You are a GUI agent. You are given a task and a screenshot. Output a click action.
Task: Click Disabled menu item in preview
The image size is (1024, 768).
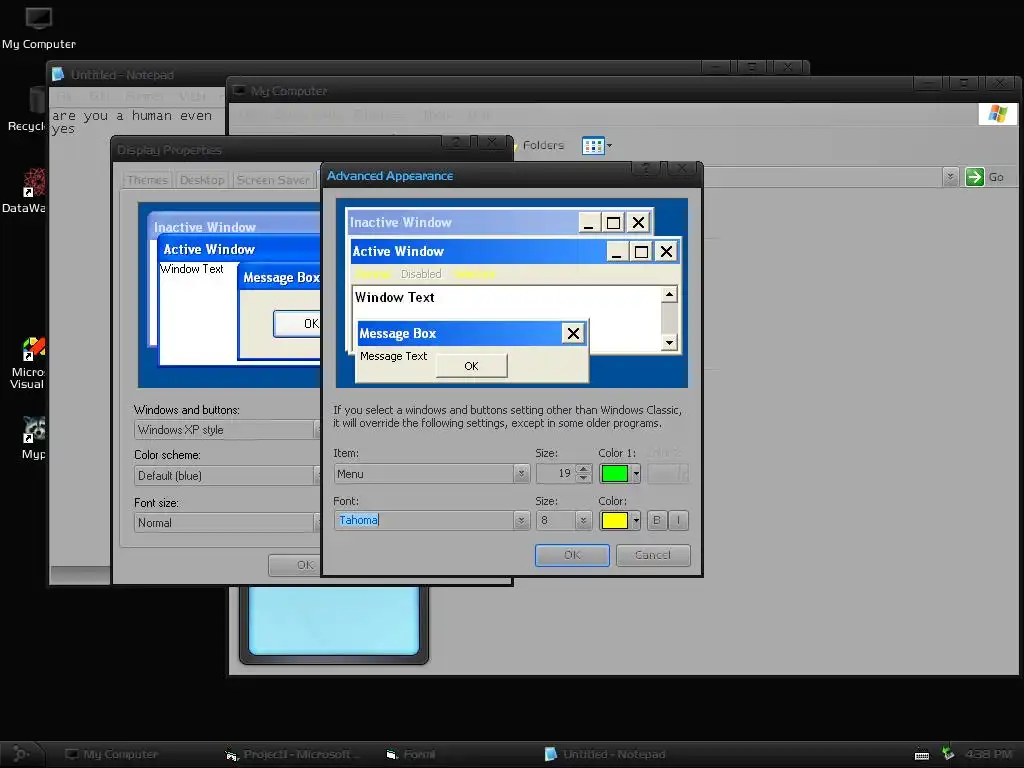421,274
